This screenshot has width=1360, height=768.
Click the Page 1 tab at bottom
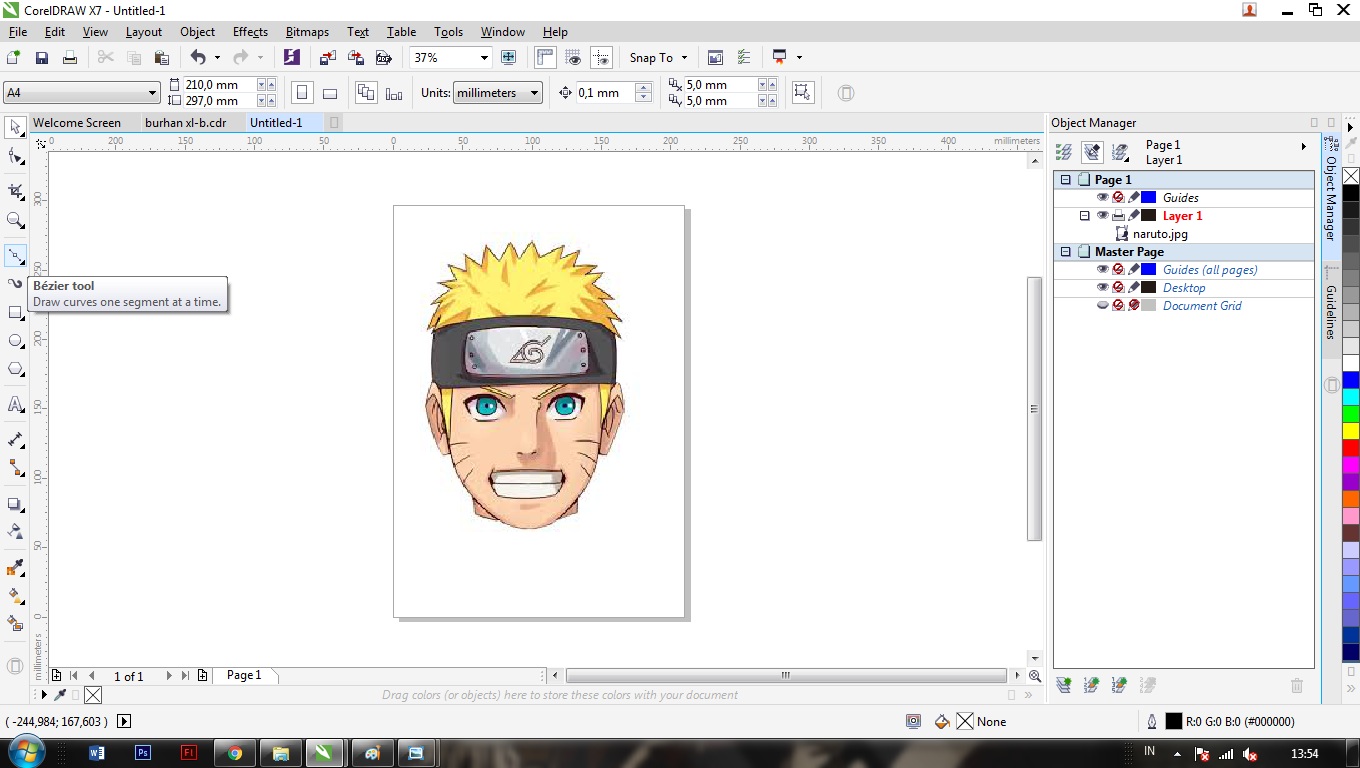pos(244,676)
